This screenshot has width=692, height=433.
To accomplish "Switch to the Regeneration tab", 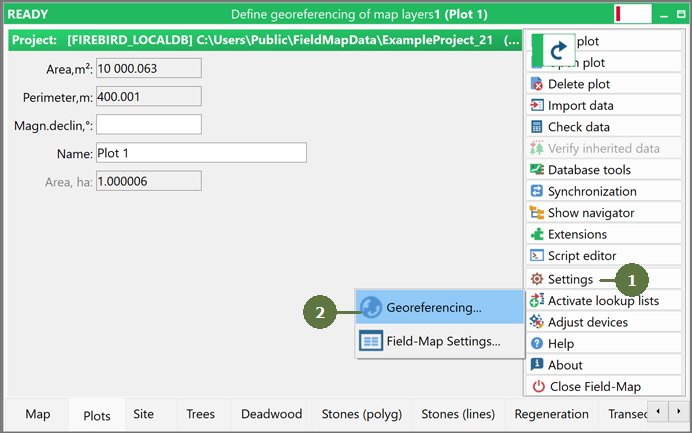I will click(551, 414).
